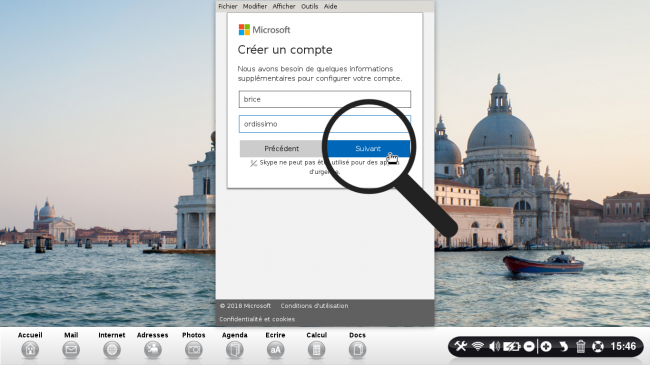This screenshot has height=365, width=650.
Task: Open the Accueil home icon
Action: coord(30,350)
